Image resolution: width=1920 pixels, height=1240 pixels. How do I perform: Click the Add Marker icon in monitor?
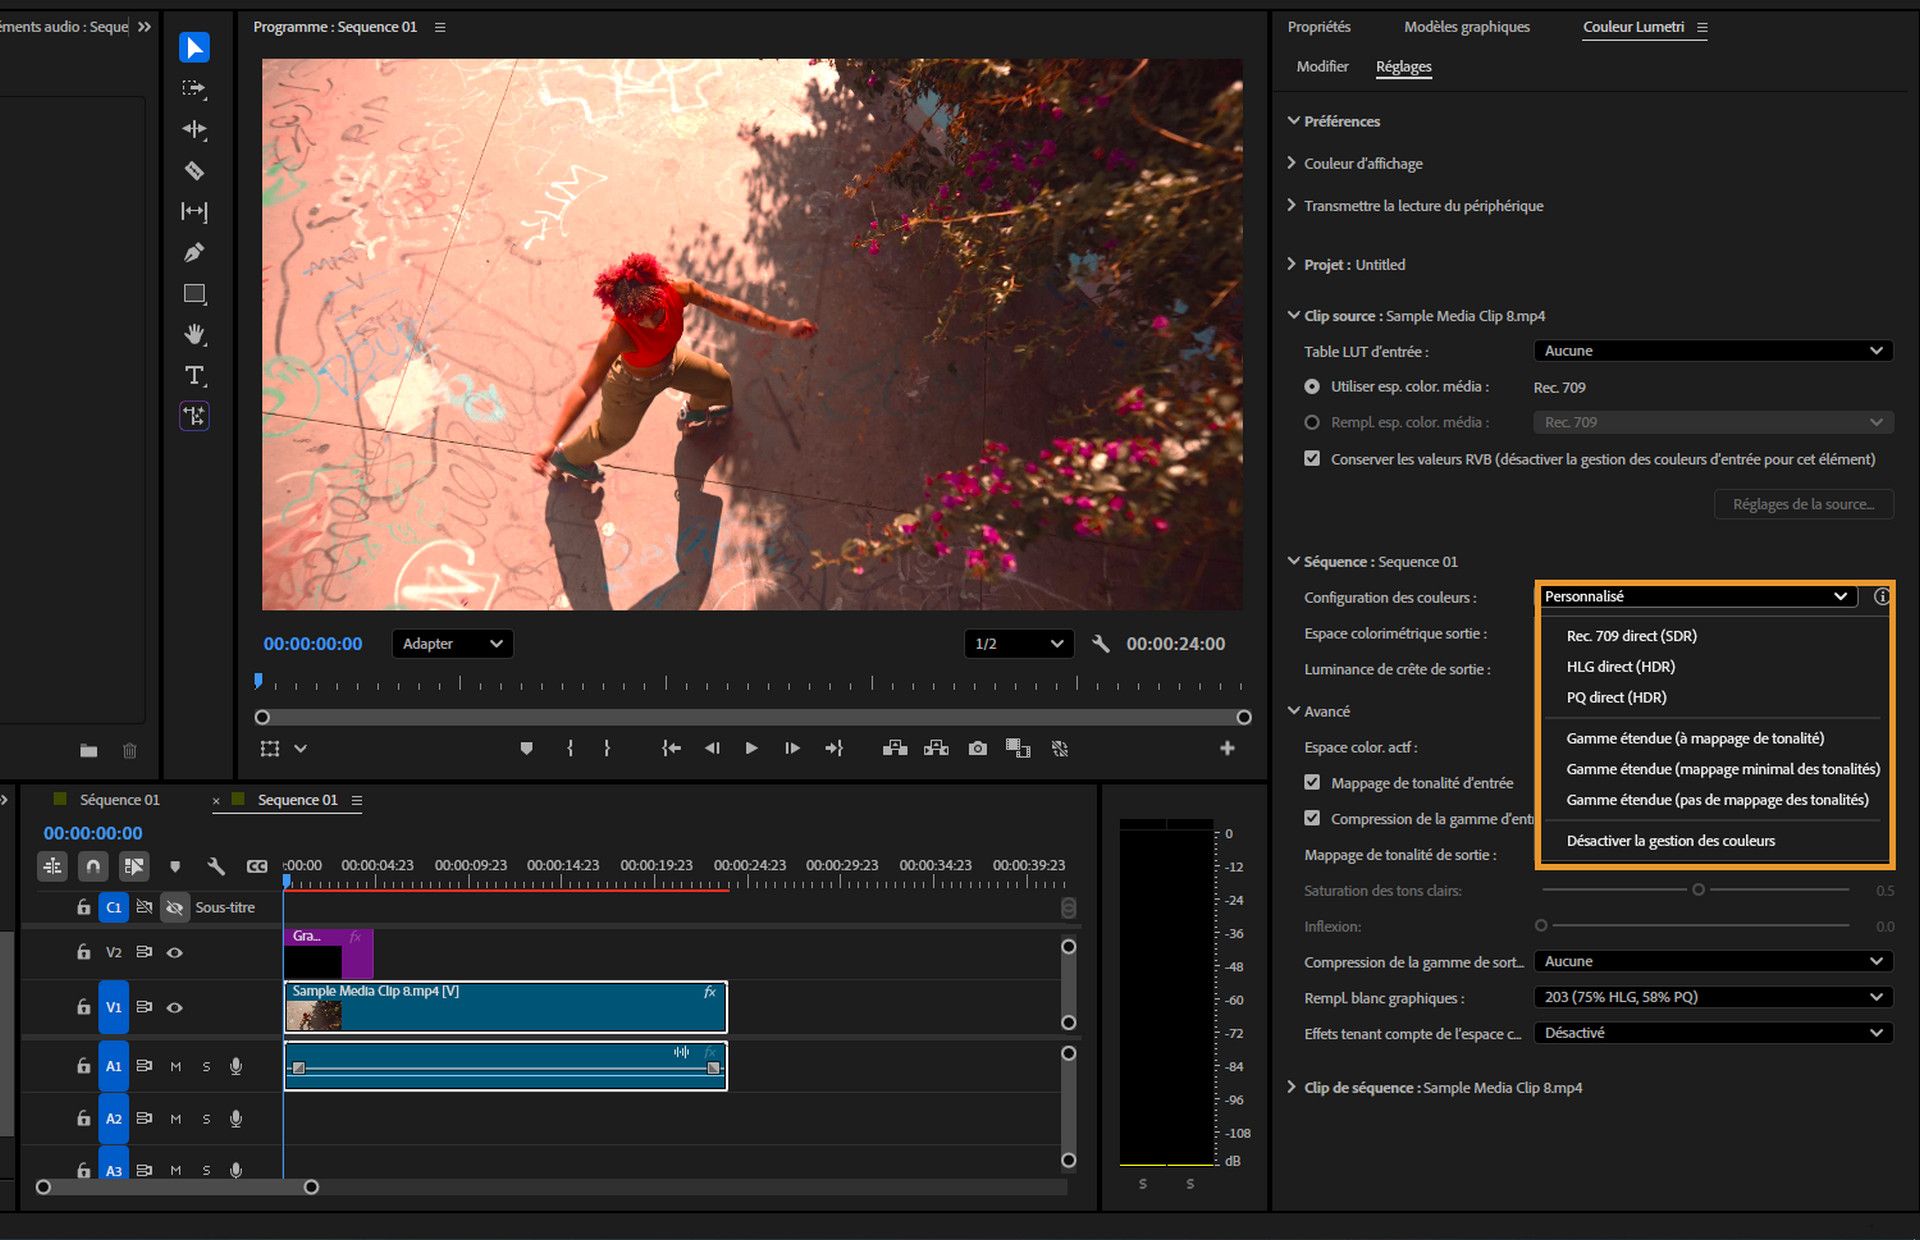coord(526,748)
